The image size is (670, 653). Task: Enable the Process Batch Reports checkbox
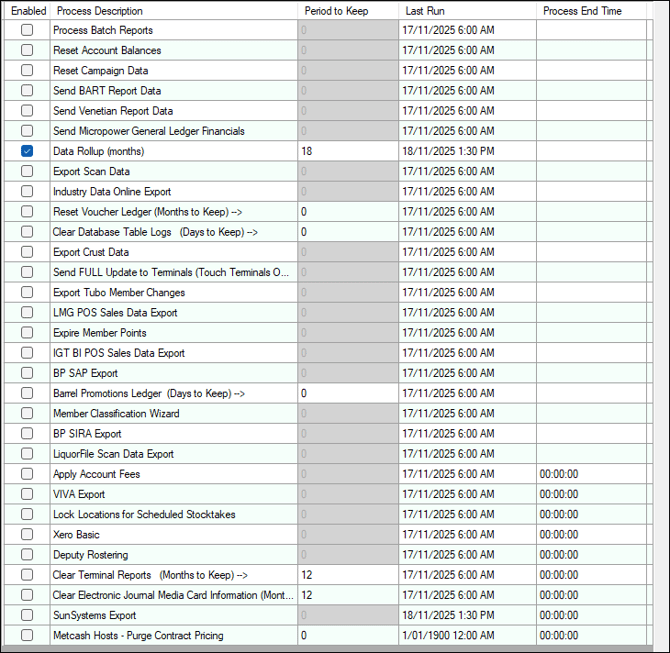[27, 30]
